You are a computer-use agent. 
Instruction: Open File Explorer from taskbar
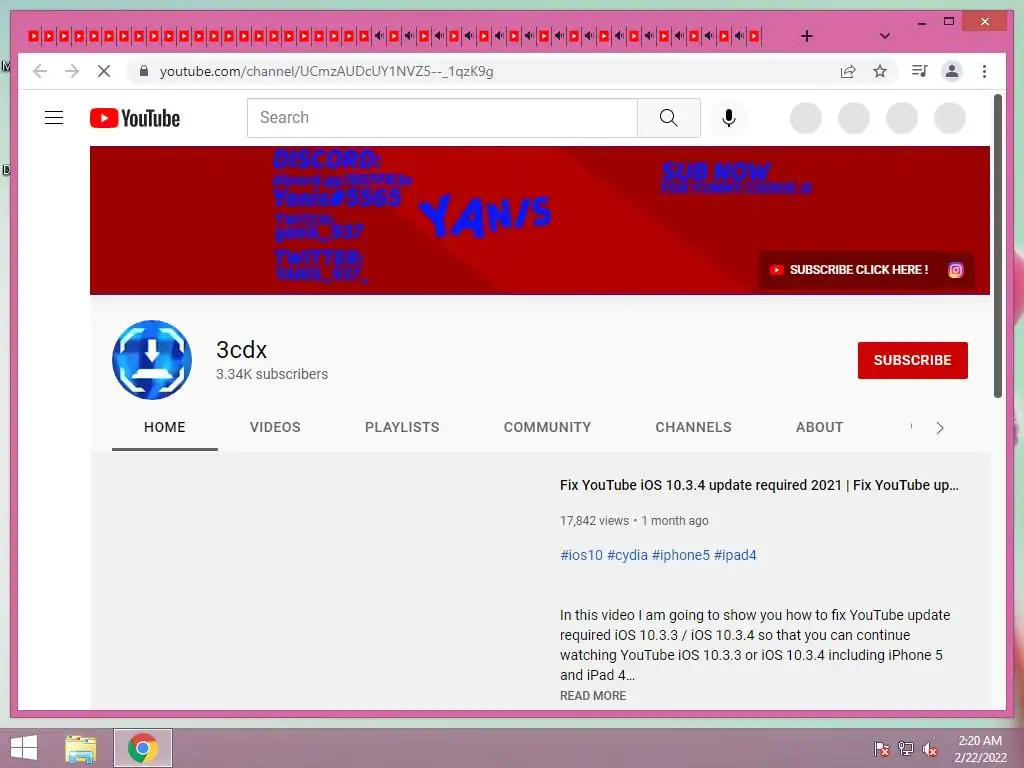click(x=80, y=748)
